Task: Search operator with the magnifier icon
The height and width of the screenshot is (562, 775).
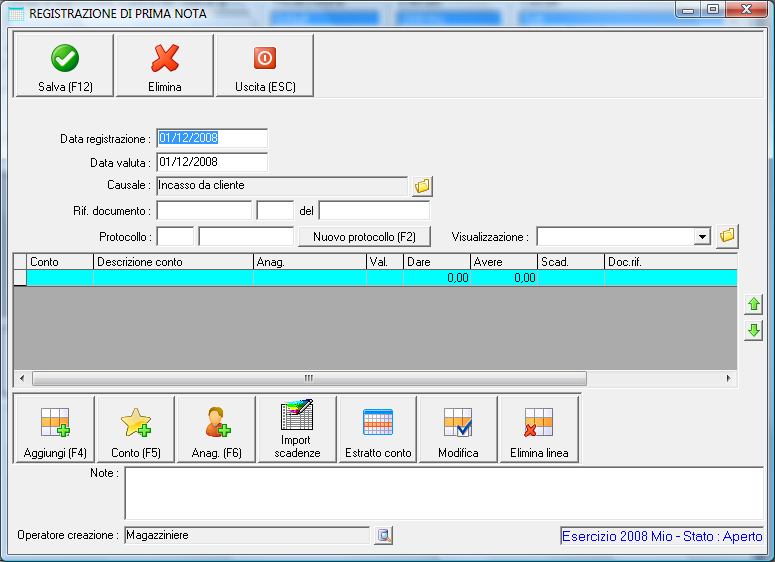Action: pos(384,535)
